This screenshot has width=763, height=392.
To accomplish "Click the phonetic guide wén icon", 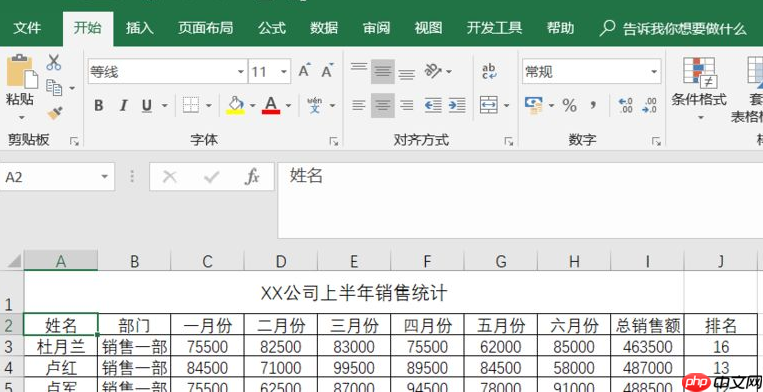I will (315, 105).
